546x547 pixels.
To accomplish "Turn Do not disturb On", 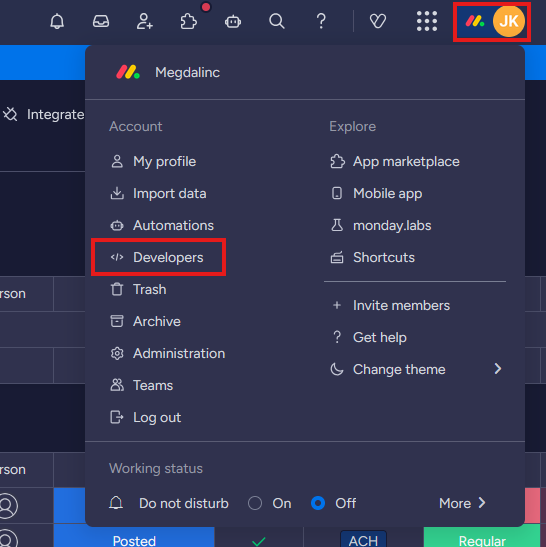I will tap(255, 503).
